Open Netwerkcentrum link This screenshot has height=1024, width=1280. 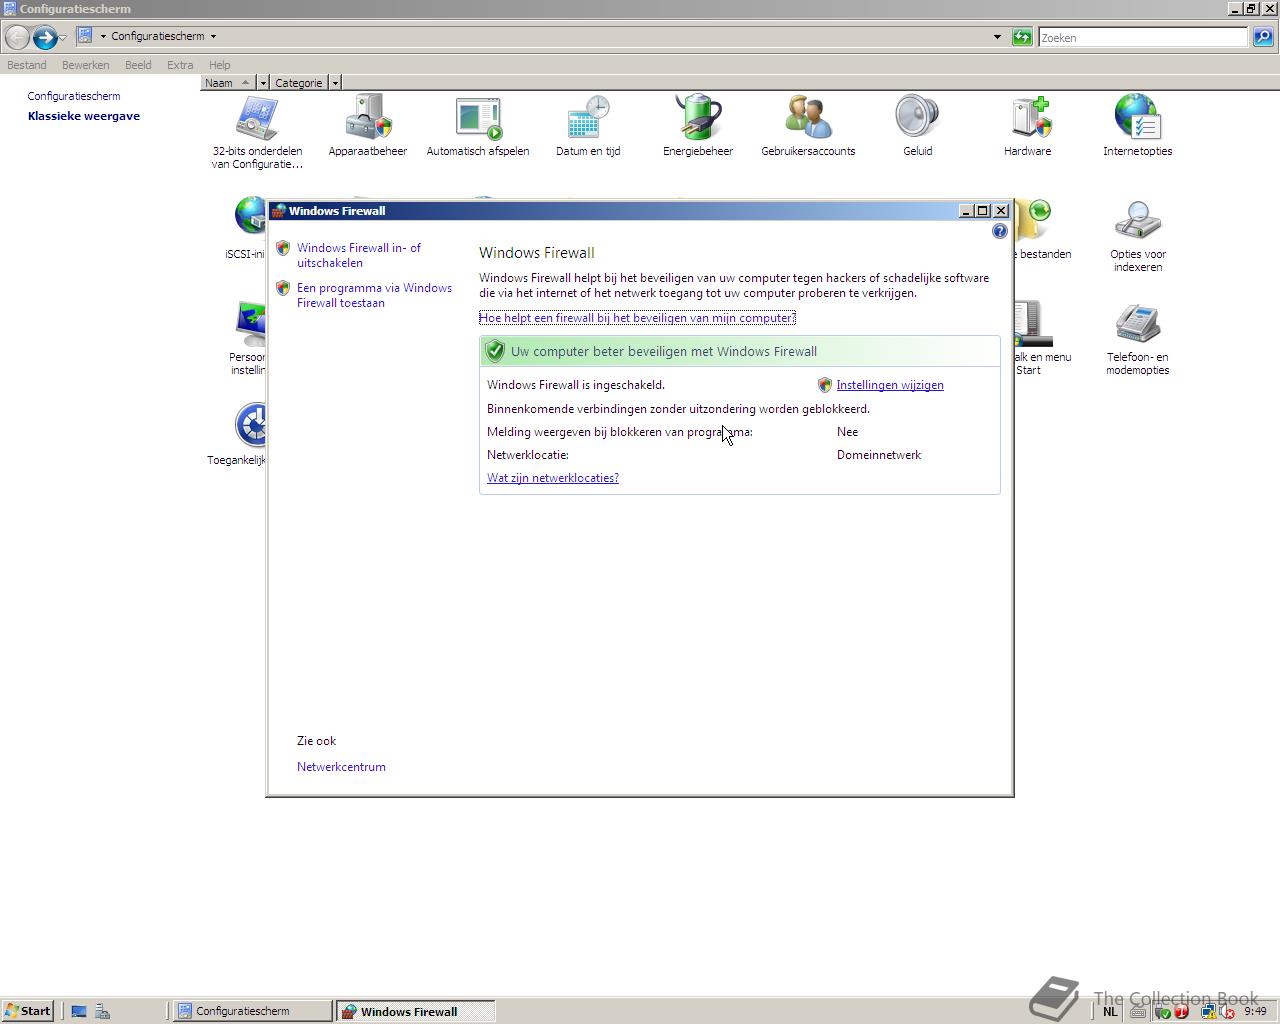[341, 767]
